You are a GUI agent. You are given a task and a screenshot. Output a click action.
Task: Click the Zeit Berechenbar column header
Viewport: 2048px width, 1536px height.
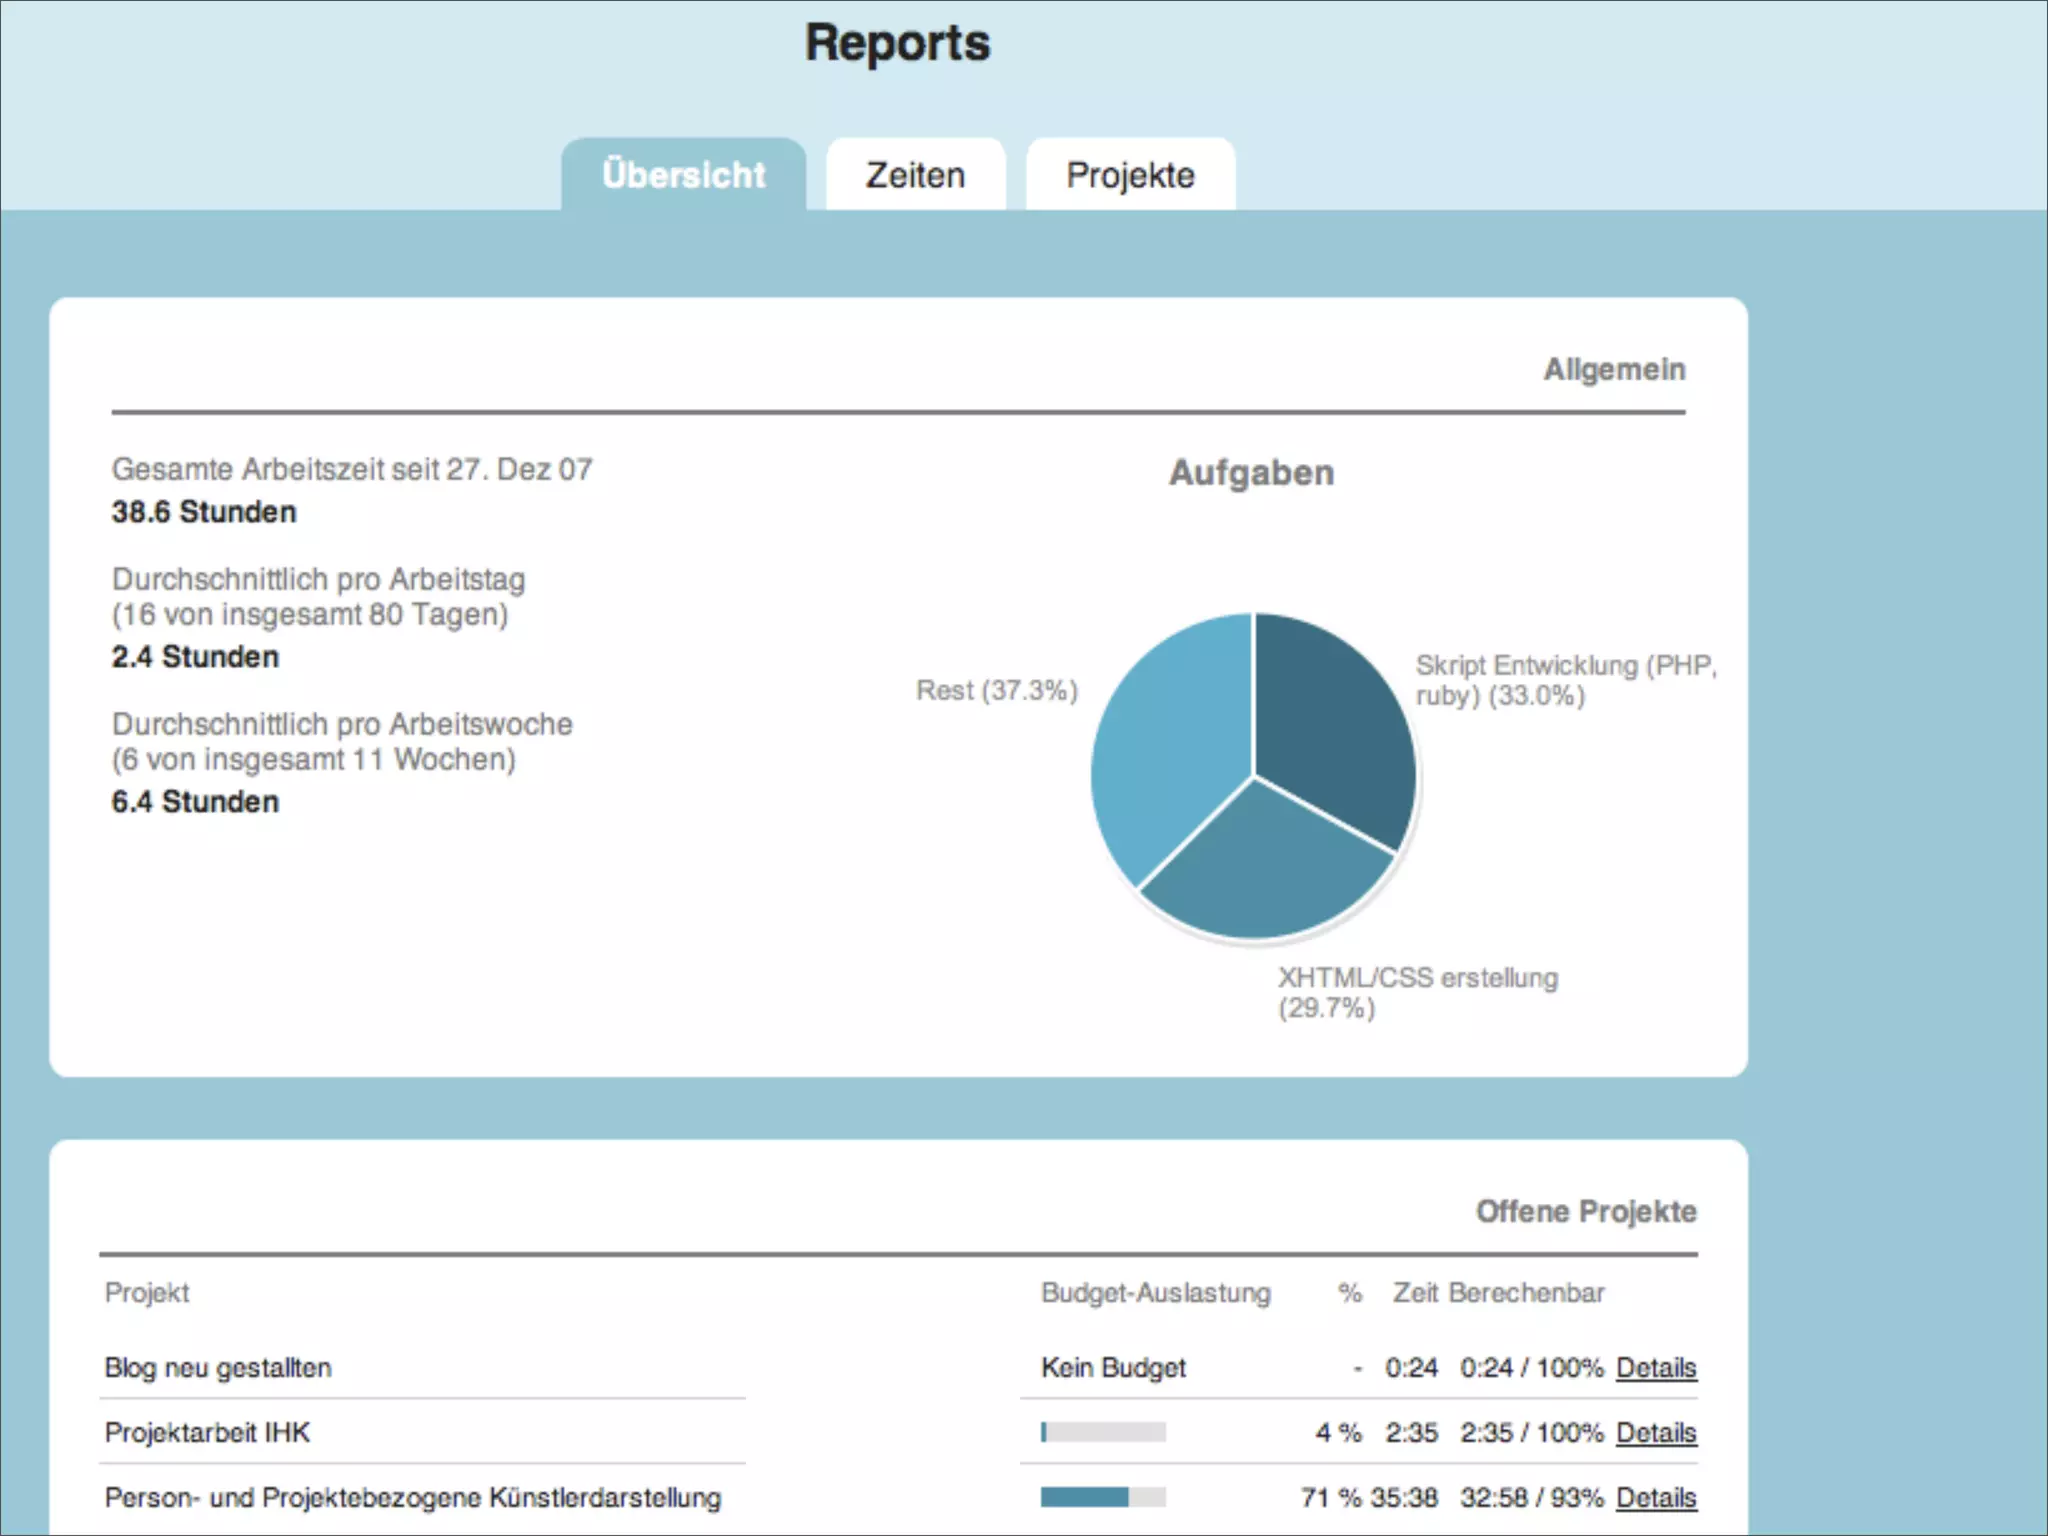[x=1498, y=1292]
